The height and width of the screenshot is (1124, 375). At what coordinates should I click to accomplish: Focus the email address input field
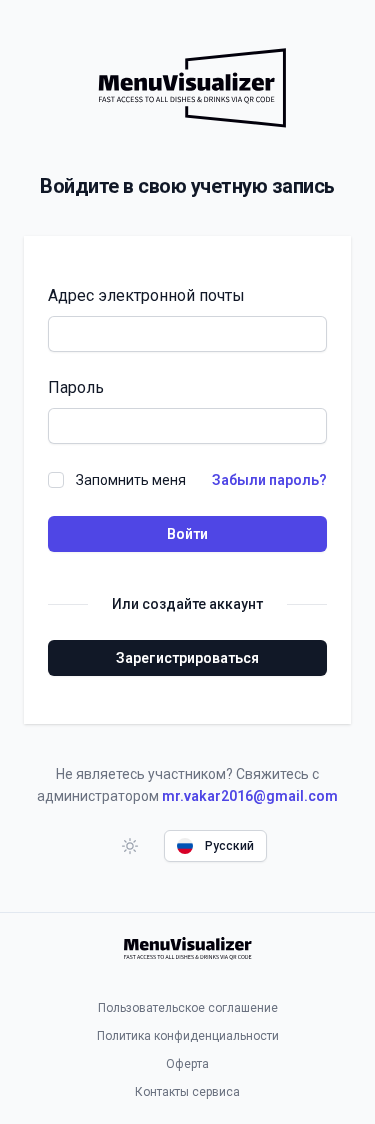pyautogui.click(x=187, y=334)
